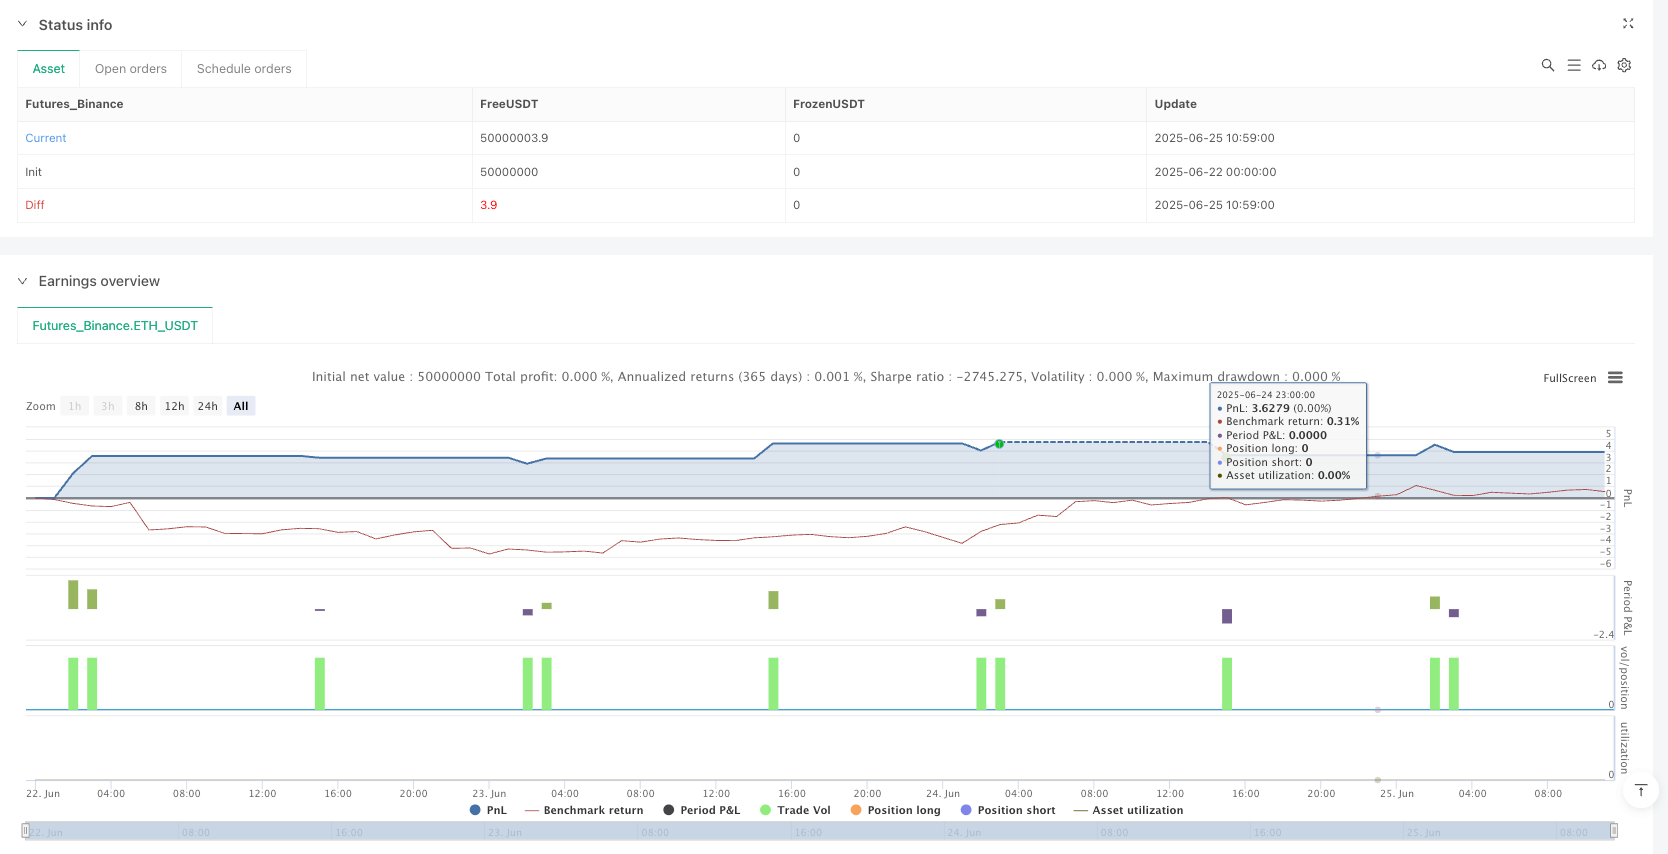
Task: Open the chart hamburger menu next to FullScreen
Action: point(1615,378)
